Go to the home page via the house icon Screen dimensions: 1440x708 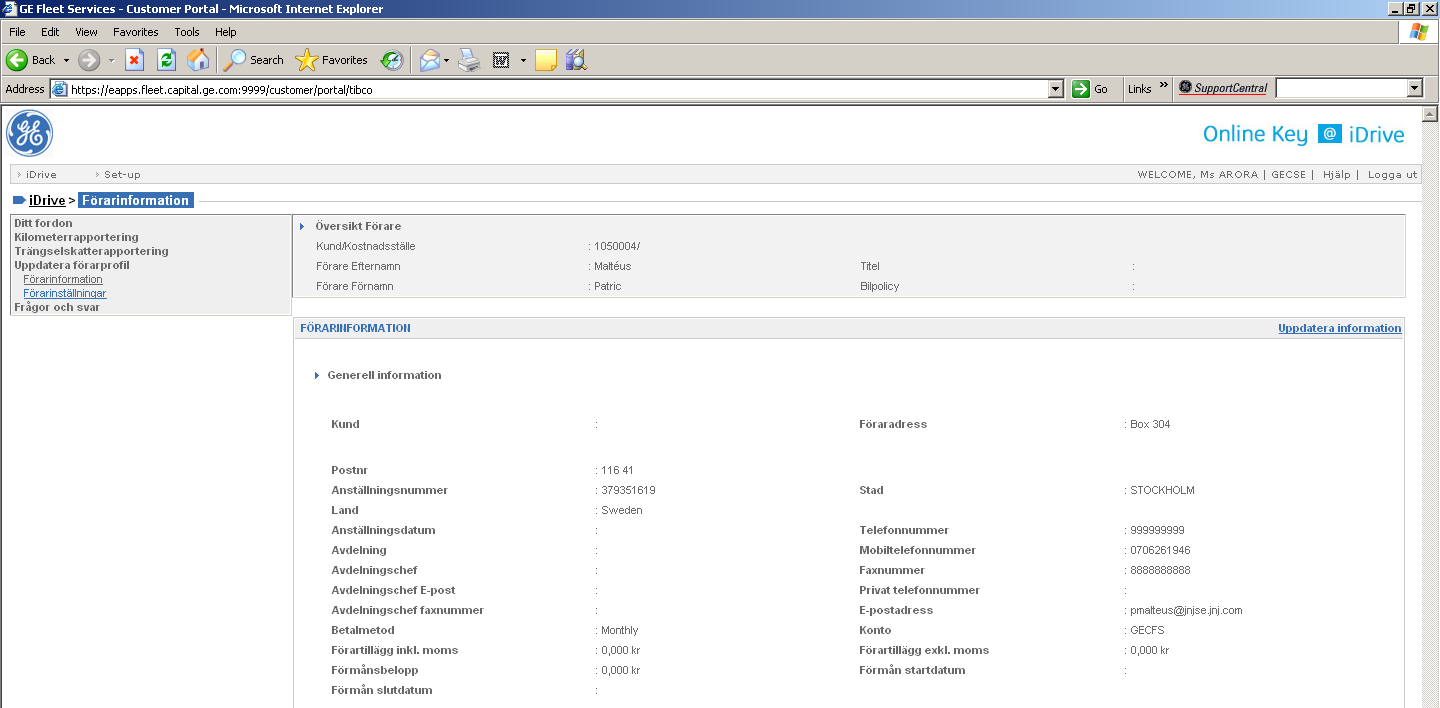pos(198,60)
